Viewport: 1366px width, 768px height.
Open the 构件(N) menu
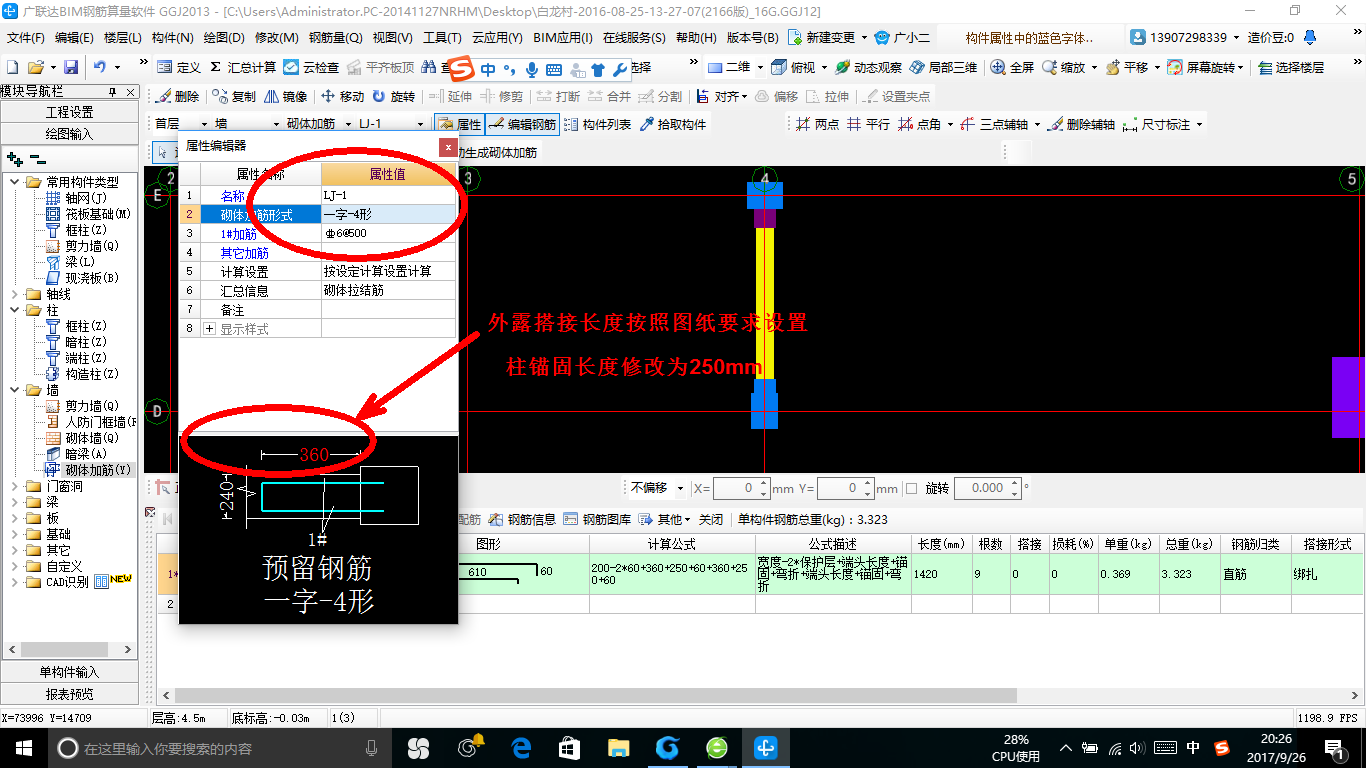[x=172, y=38]
